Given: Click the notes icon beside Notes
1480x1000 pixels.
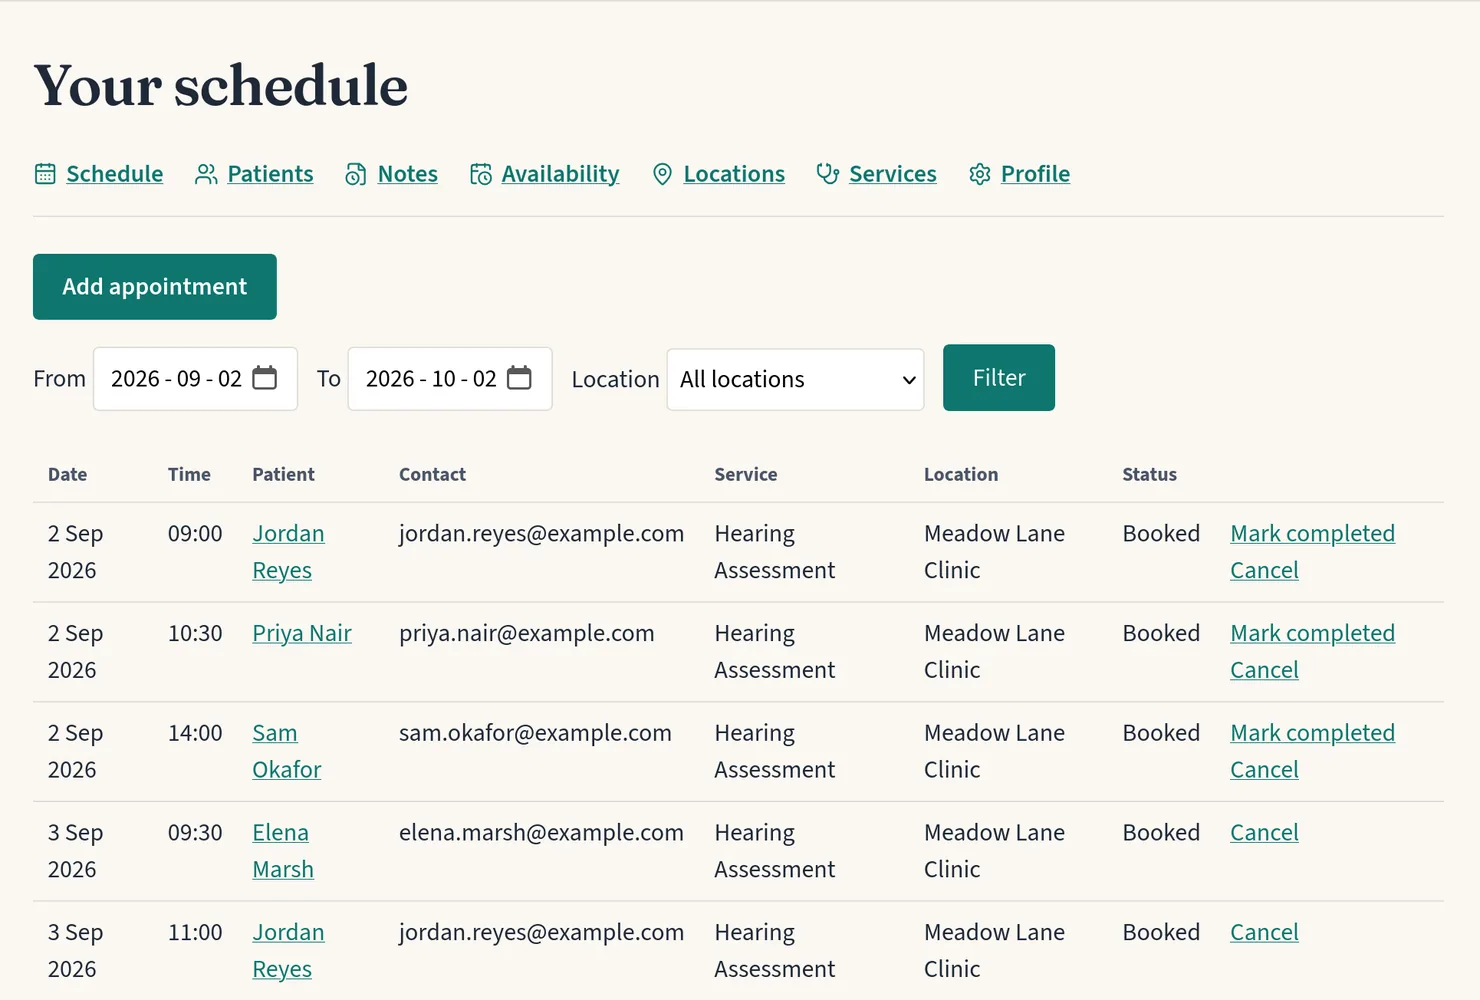Looking at the screenshot, I should (x=356, y=174).
